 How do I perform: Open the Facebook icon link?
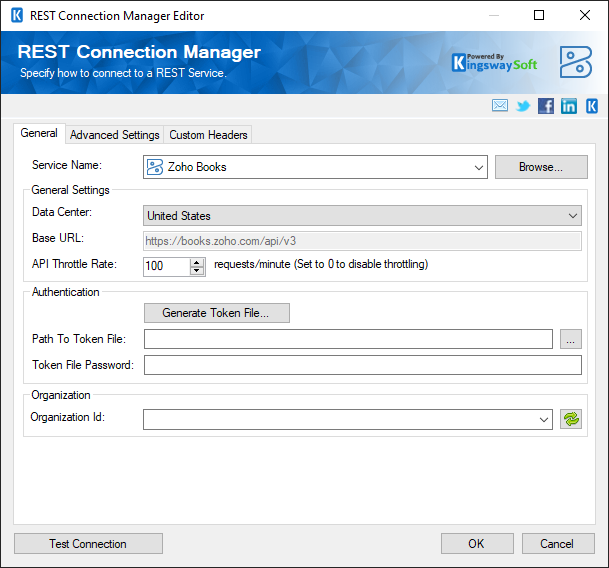tap(546, 106)
